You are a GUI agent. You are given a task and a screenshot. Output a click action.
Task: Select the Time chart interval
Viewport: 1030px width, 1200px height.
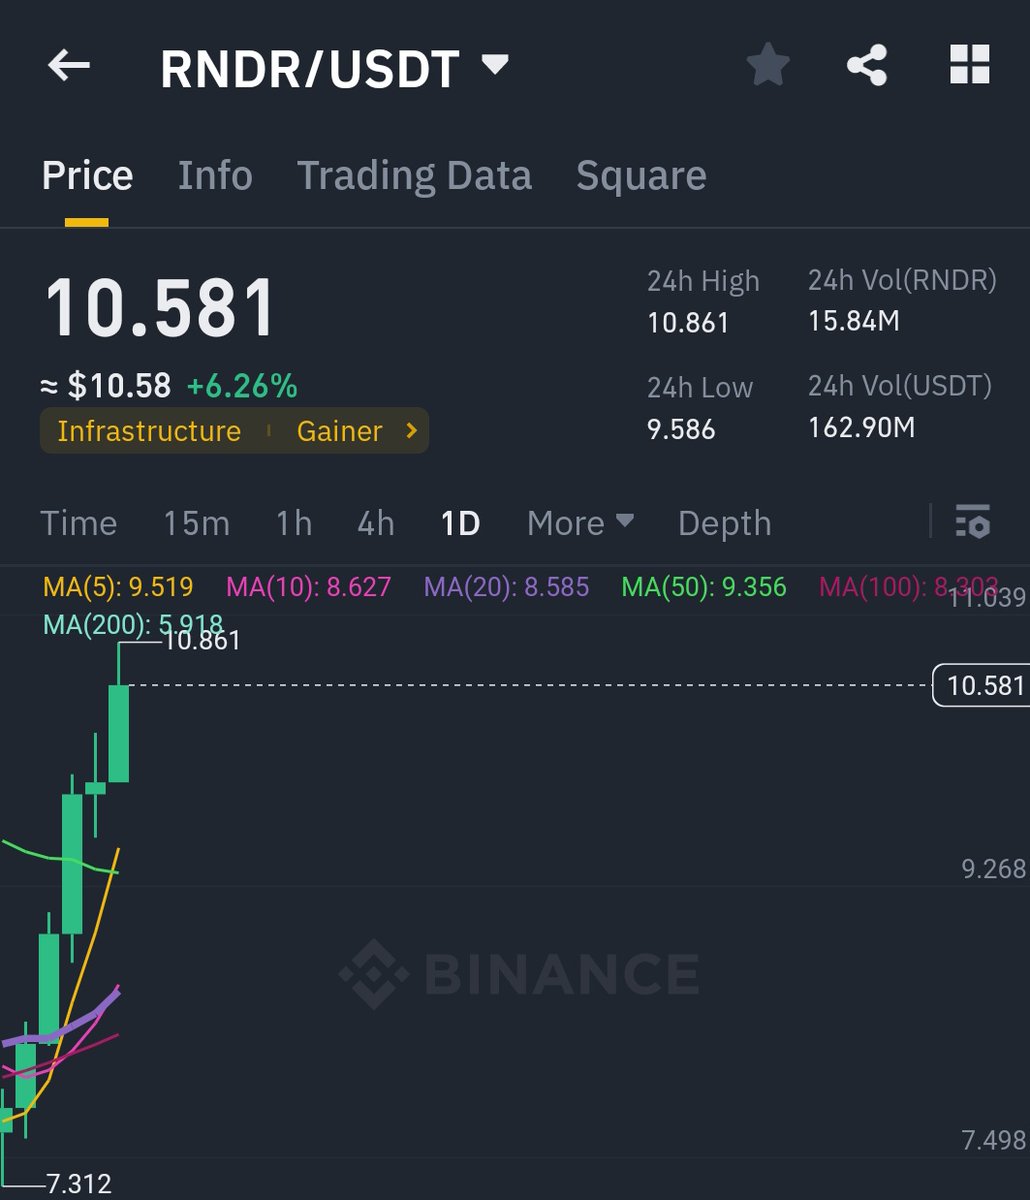point(79,523)
